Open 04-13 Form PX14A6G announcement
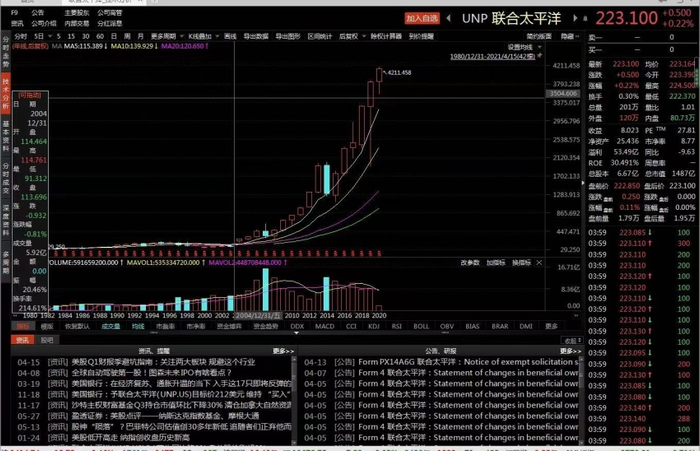This screenshot has width=700, height=451. 441,362
